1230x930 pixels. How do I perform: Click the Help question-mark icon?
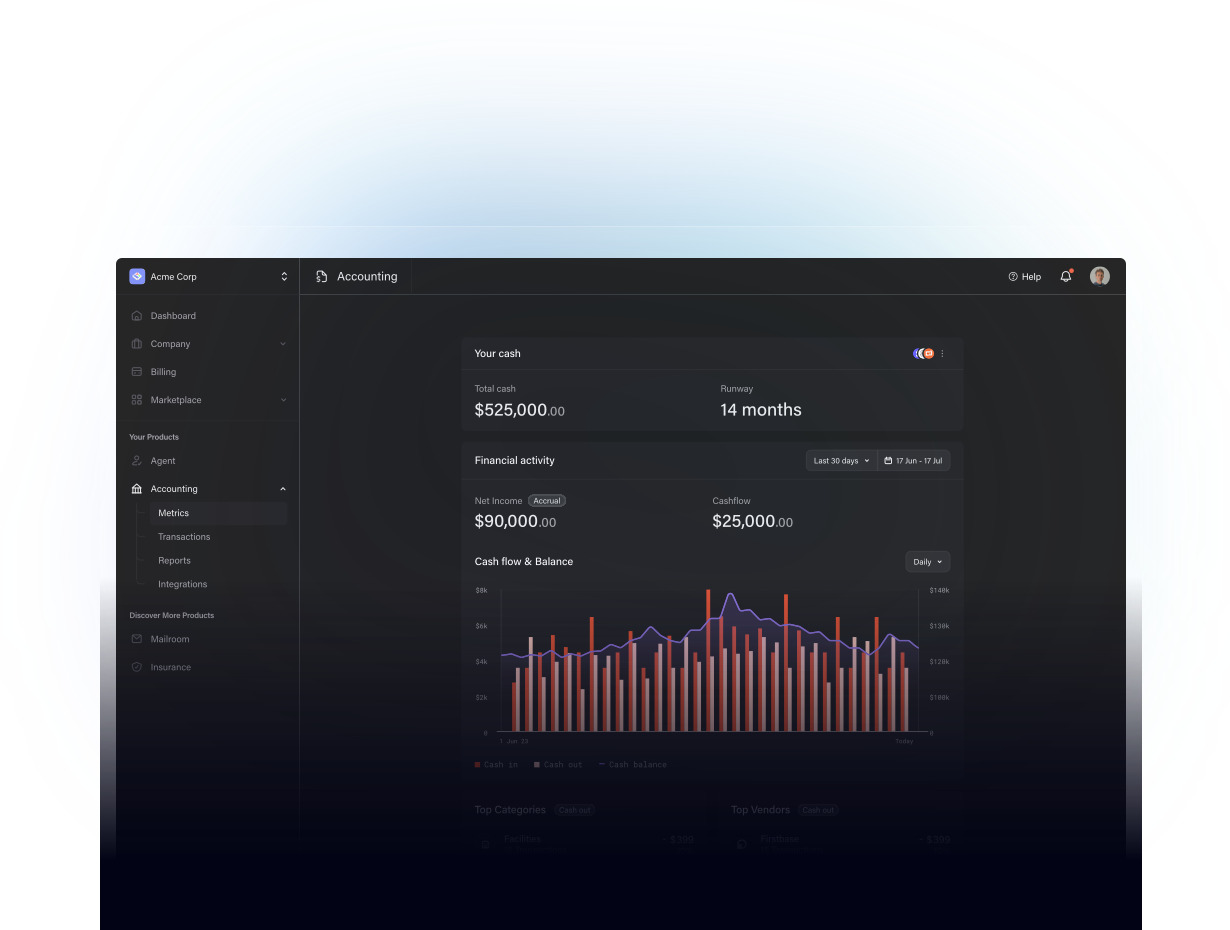tap(1013, 277)
